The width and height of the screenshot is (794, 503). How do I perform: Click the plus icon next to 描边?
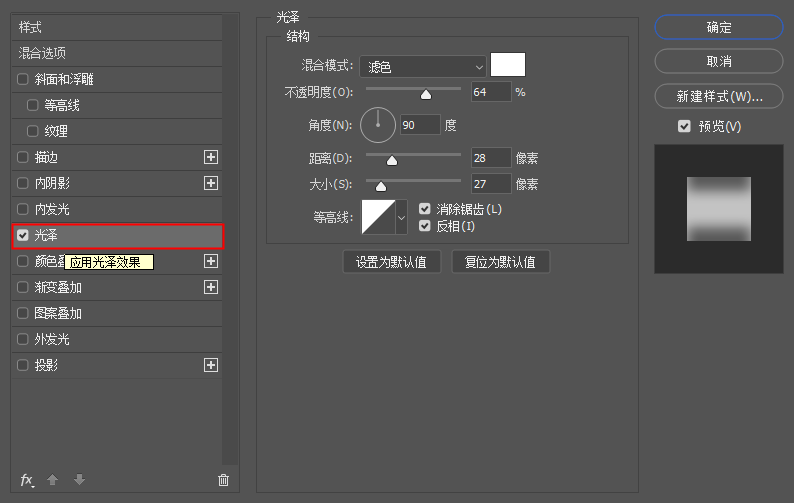[x=211, y=157]
